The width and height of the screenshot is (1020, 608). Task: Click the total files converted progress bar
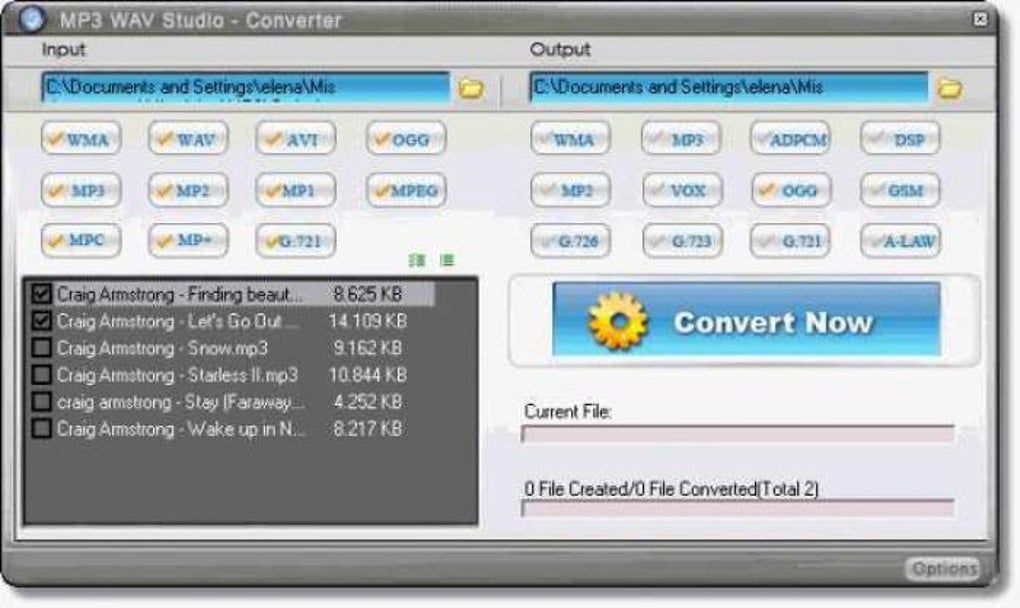[x=738, y=509]
